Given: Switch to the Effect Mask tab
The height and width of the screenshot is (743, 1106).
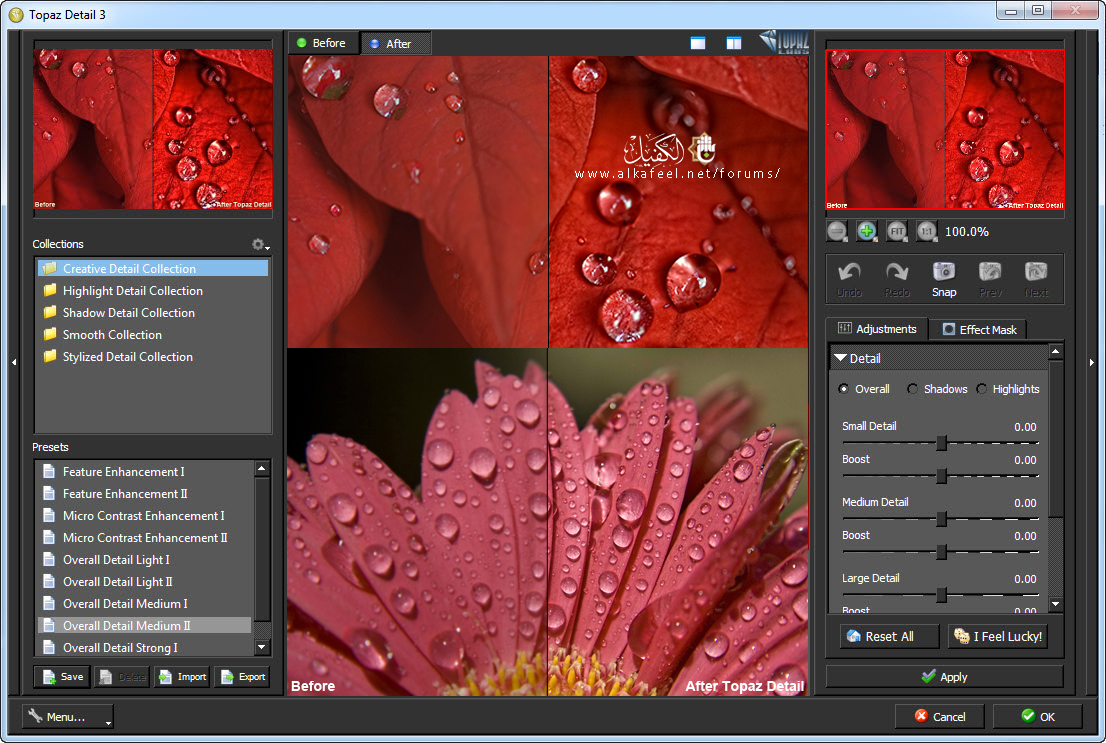Looking at the screenshot, I should coord(977,329).
